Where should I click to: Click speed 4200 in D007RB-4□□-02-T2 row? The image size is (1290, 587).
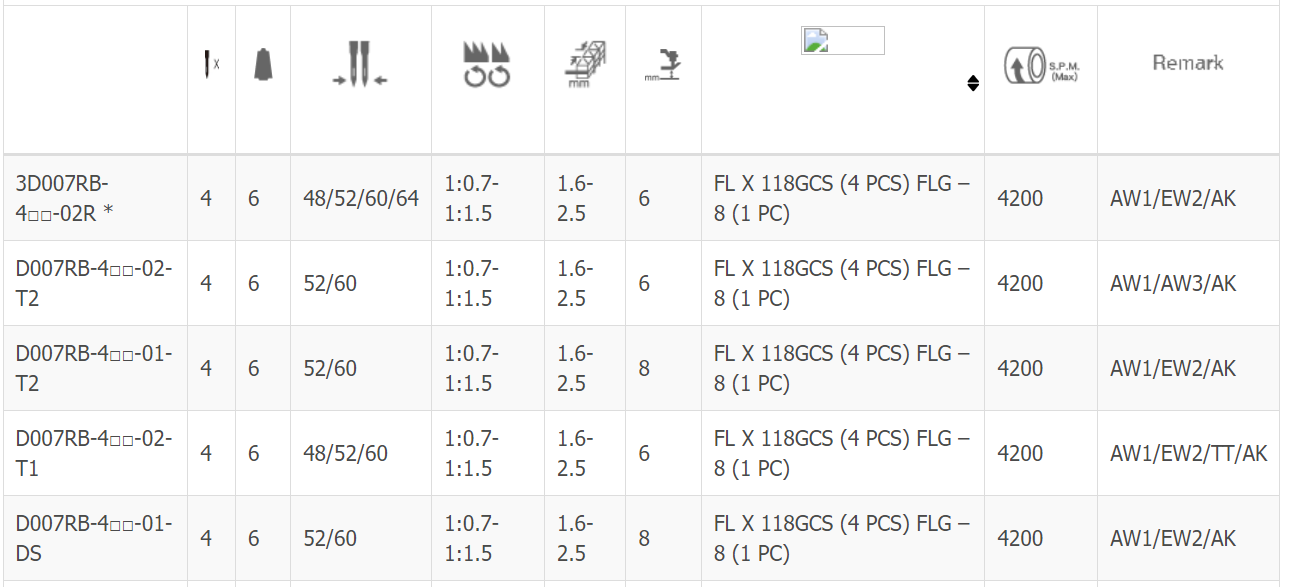point(1020,283)
